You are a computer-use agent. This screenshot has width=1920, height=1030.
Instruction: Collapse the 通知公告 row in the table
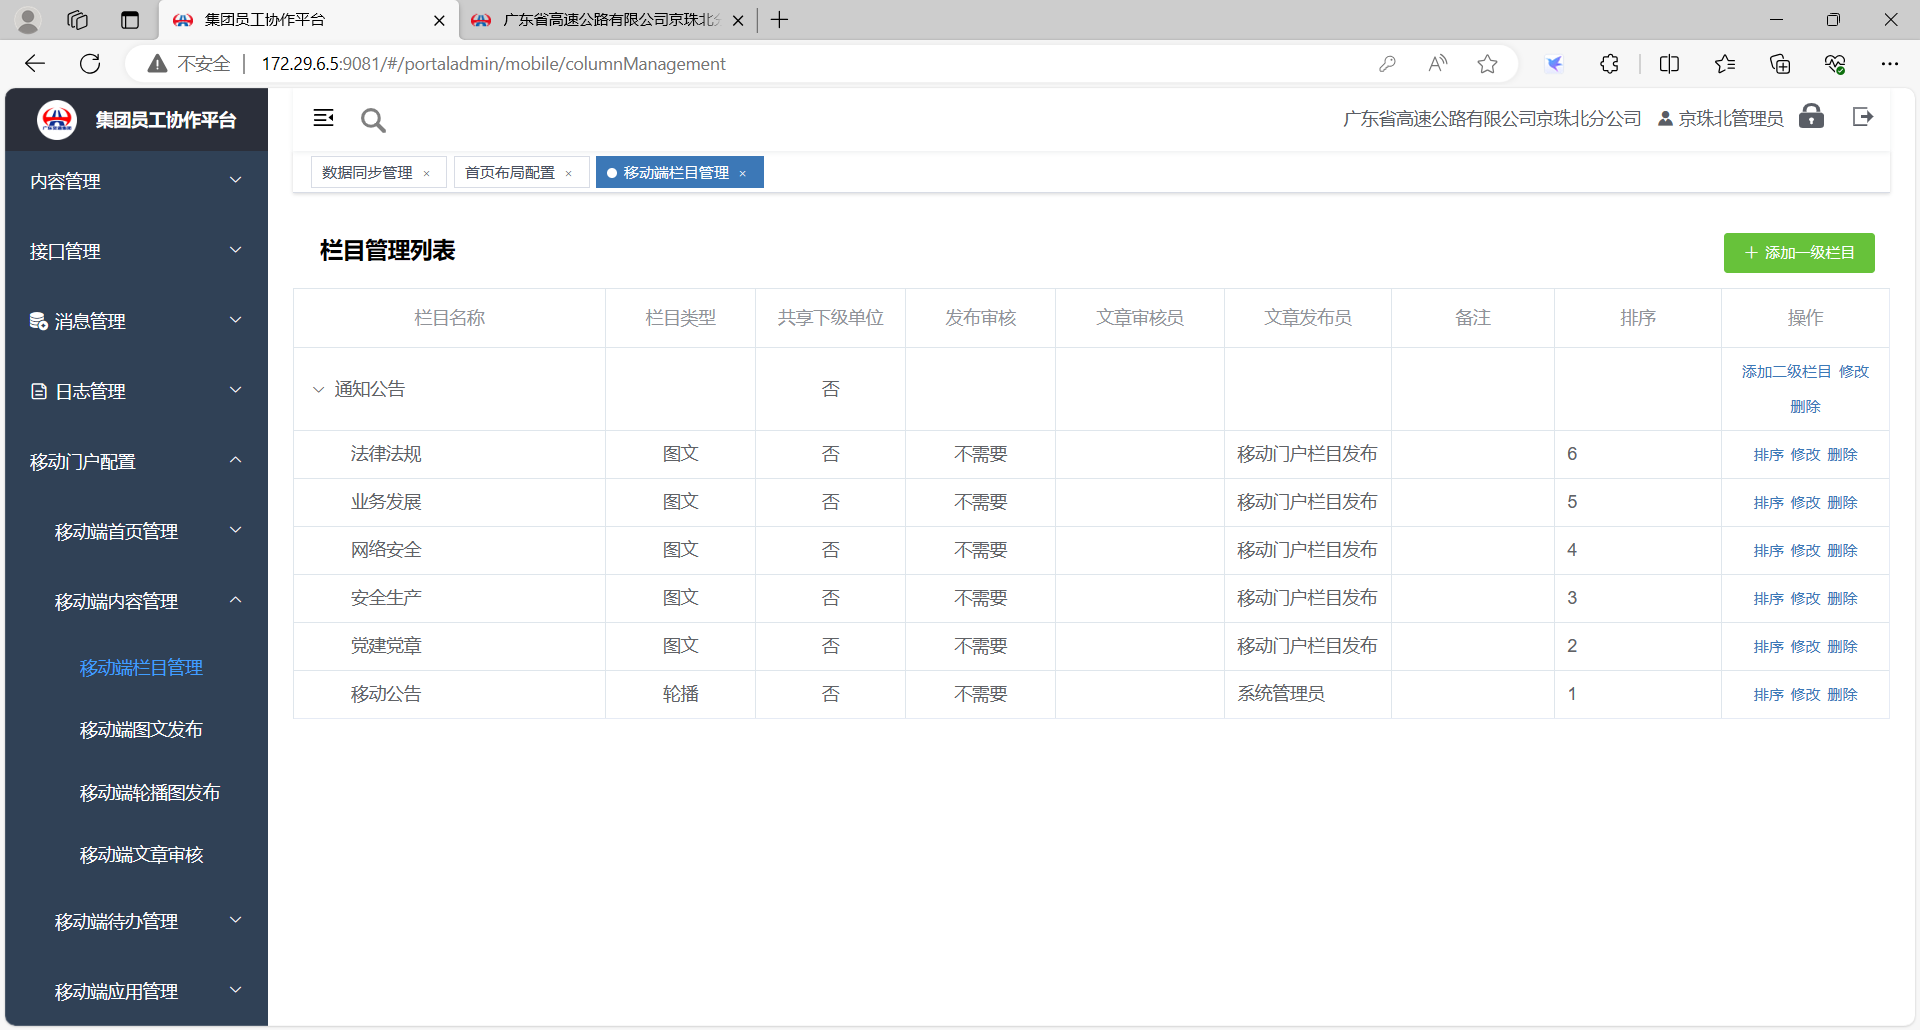coord(318,390)
